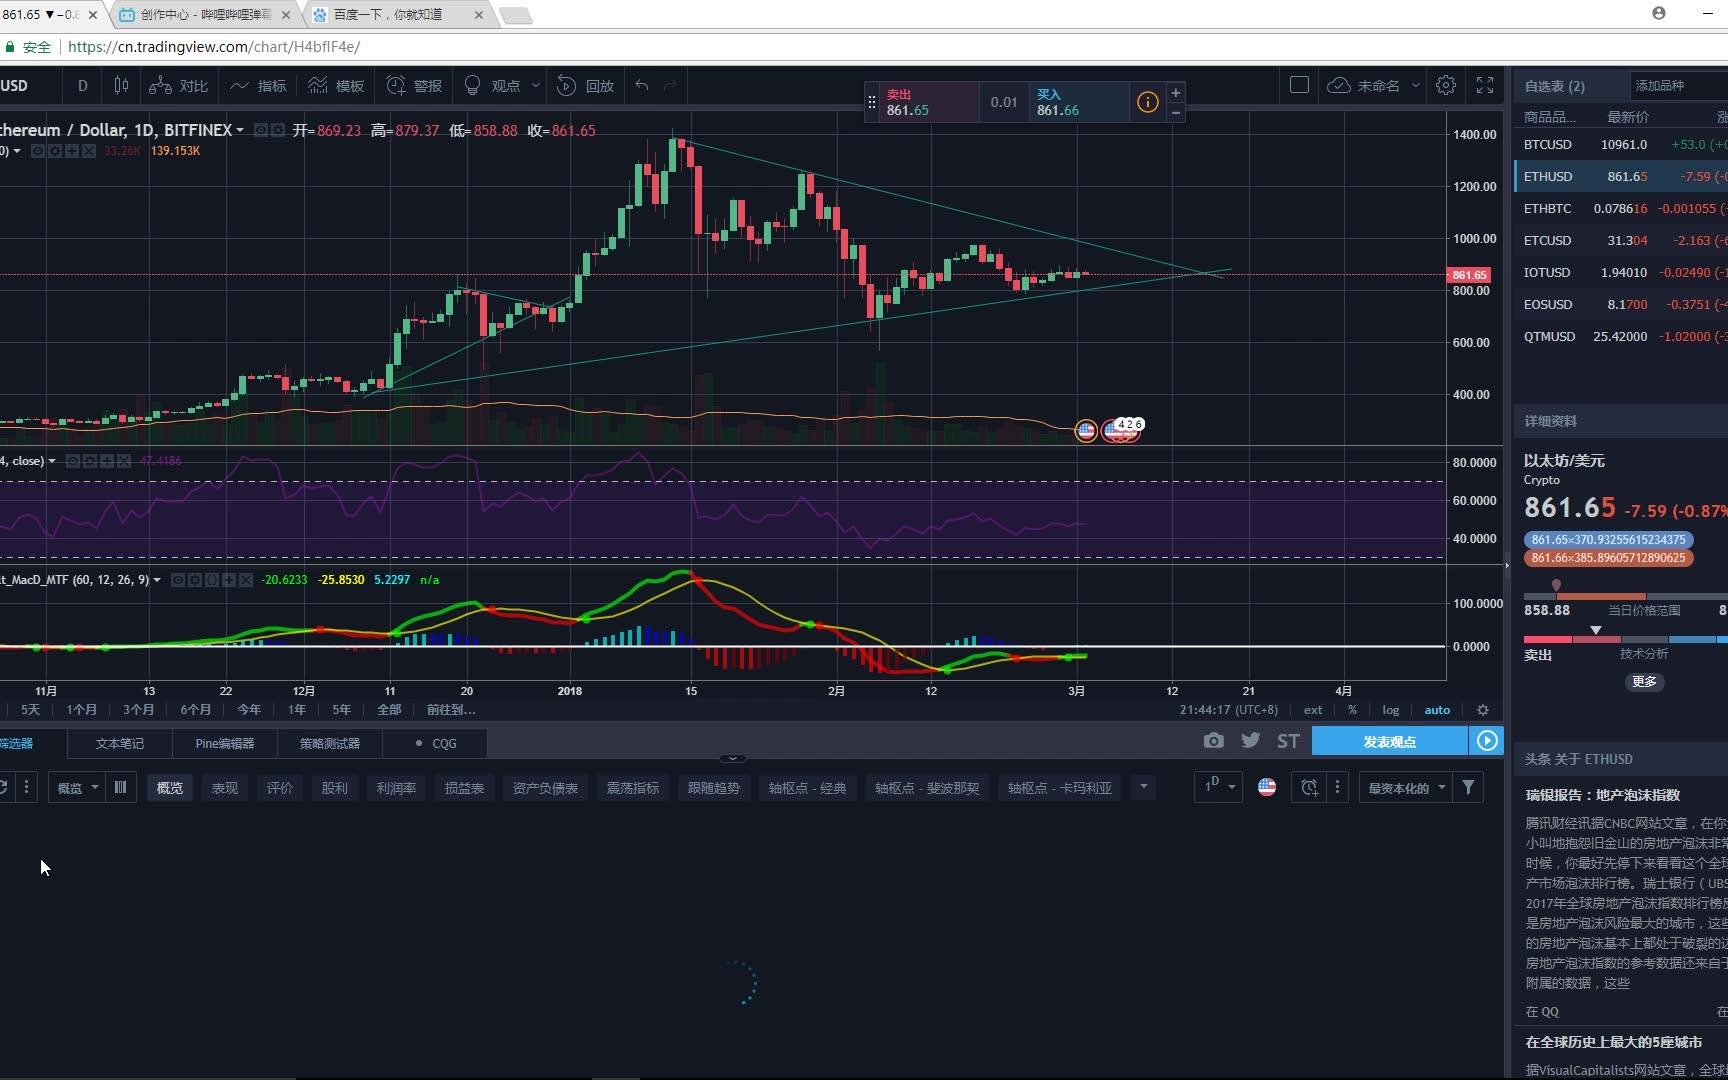
Task: Open chart axis settings gear at bottom
Action: (1483, 710)
